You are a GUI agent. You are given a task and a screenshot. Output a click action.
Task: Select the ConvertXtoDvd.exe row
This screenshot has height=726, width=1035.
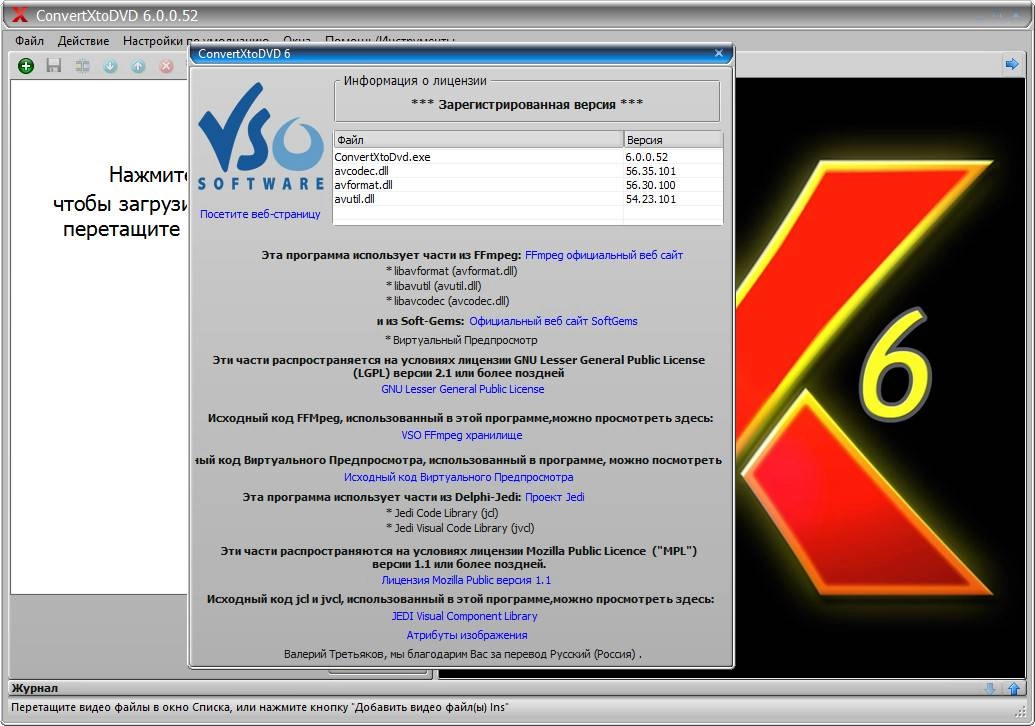[x=528, y=157]
